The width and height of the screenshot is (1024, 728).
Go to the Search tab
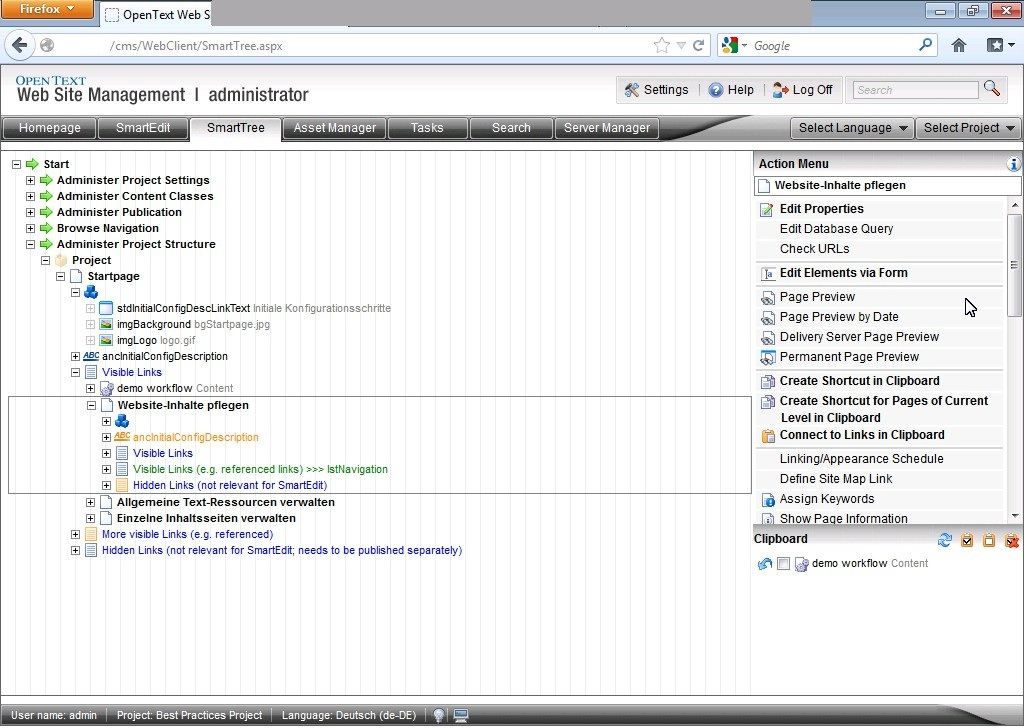coord(511,128)
